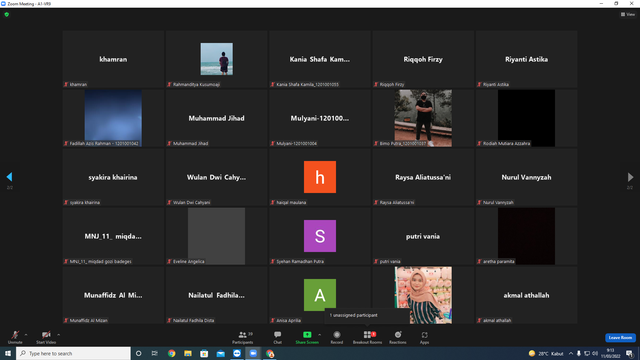Select putri vania's tile
Viewport: 640px width, 360px height.
tap(423, 236)
